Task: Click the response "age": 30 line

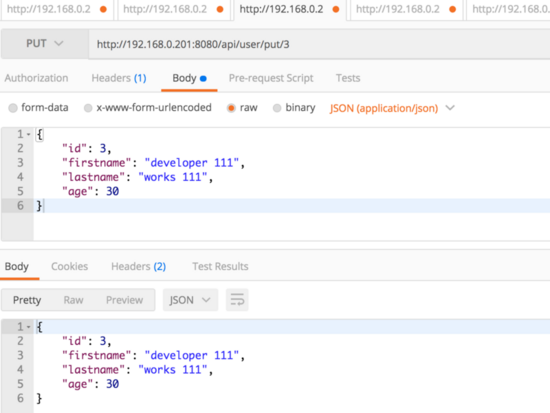Action: pyautogui.click(x=90, y=384)
